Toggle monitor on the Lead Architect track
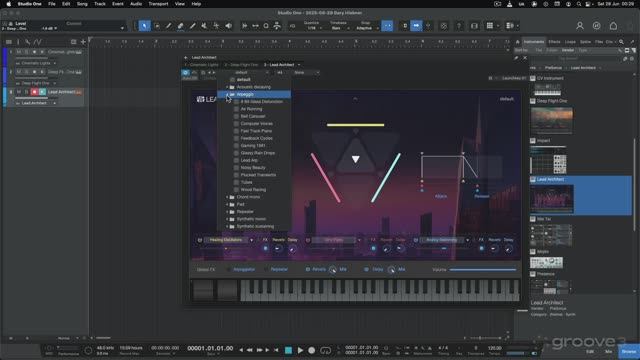The height and width of the screenshot is (360, 640). [42, 92]
